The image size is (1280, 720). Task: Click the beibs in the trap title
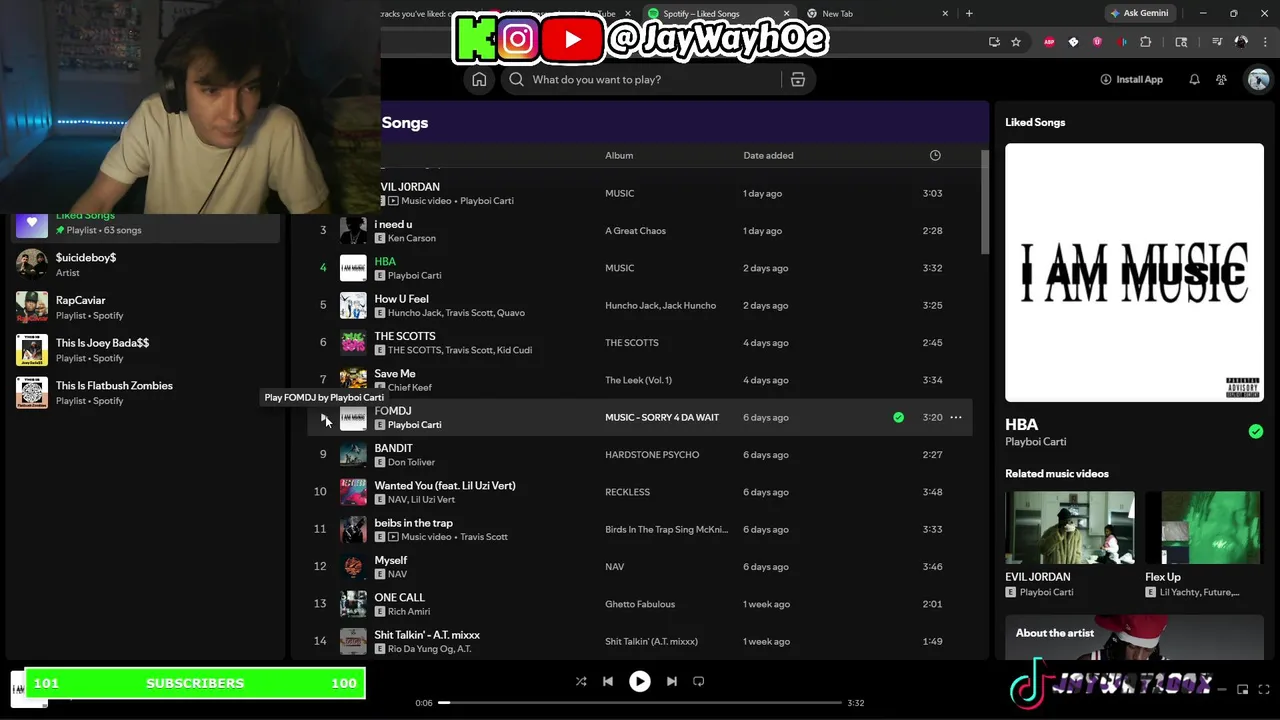point(413,523)
